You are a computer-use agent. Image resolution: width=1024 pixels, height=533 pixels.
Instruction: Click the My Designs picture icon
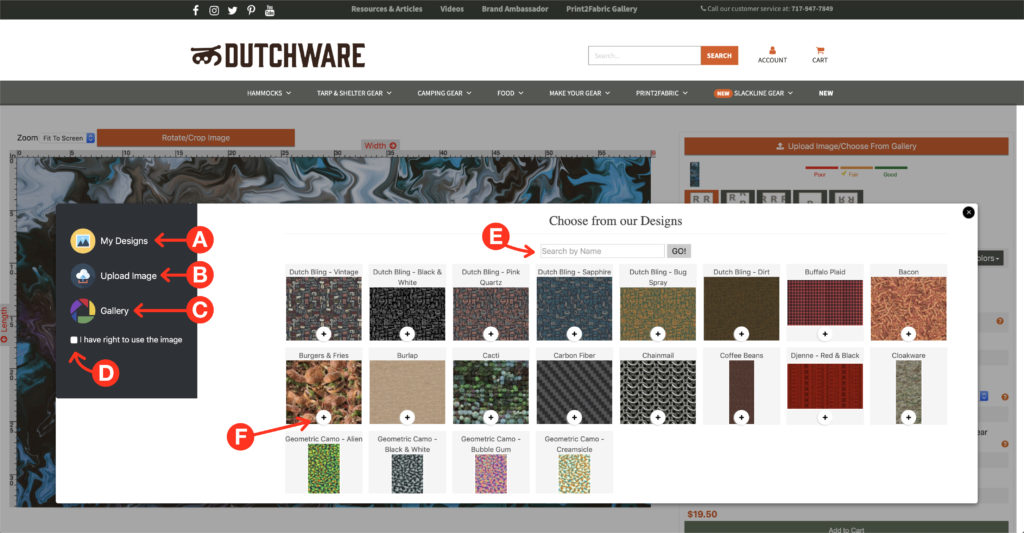[x=83, y=241]
